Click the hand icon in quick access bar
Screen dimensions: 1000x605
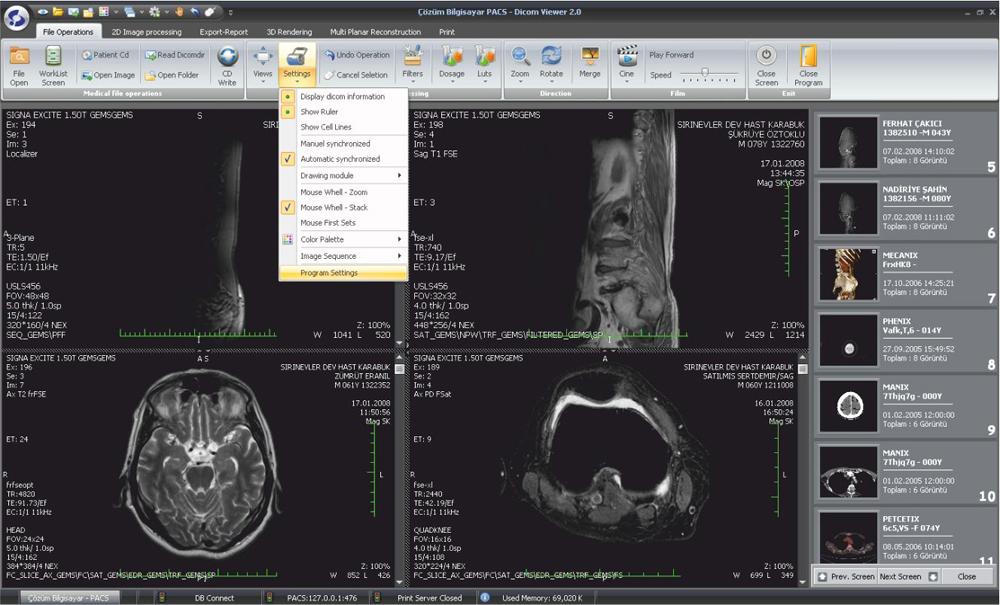pyautogui.click(x=180, y=12)
